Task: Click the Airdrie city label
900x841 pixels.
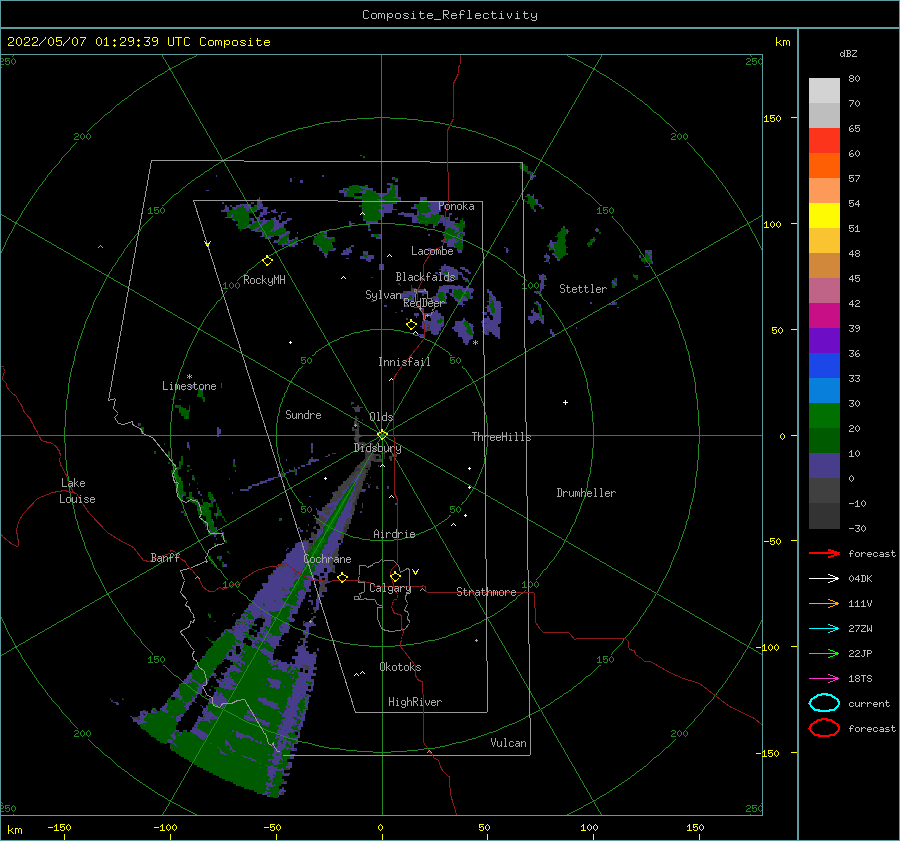Action: [394, 534]
